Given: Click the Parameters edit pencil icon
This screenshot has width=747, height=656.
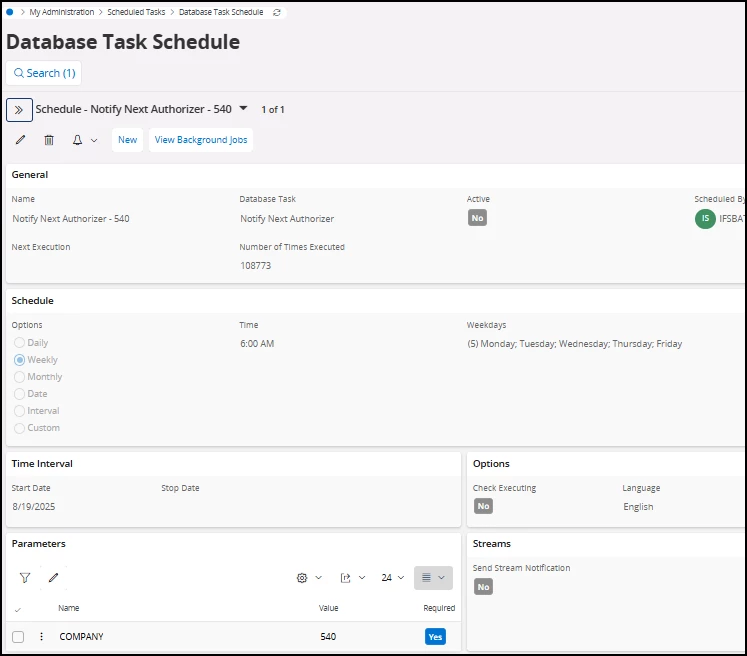Looking at the screenshot, I should click(53, 577).
